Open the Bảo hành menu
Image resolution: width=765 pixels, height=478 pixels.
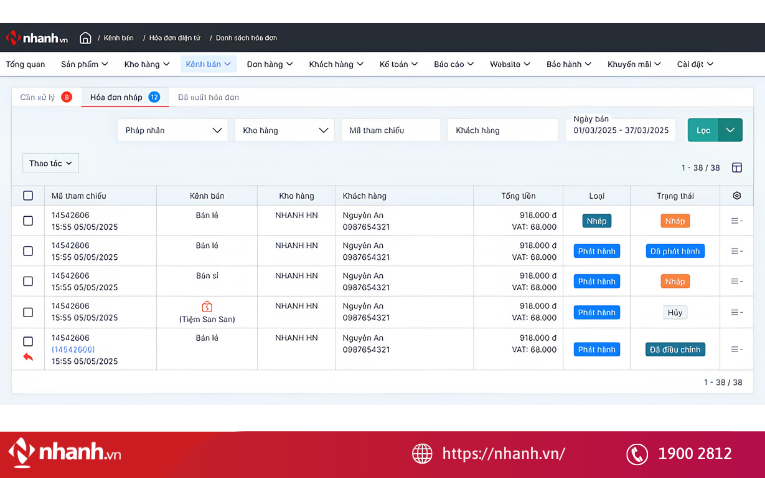pos(569,64)
